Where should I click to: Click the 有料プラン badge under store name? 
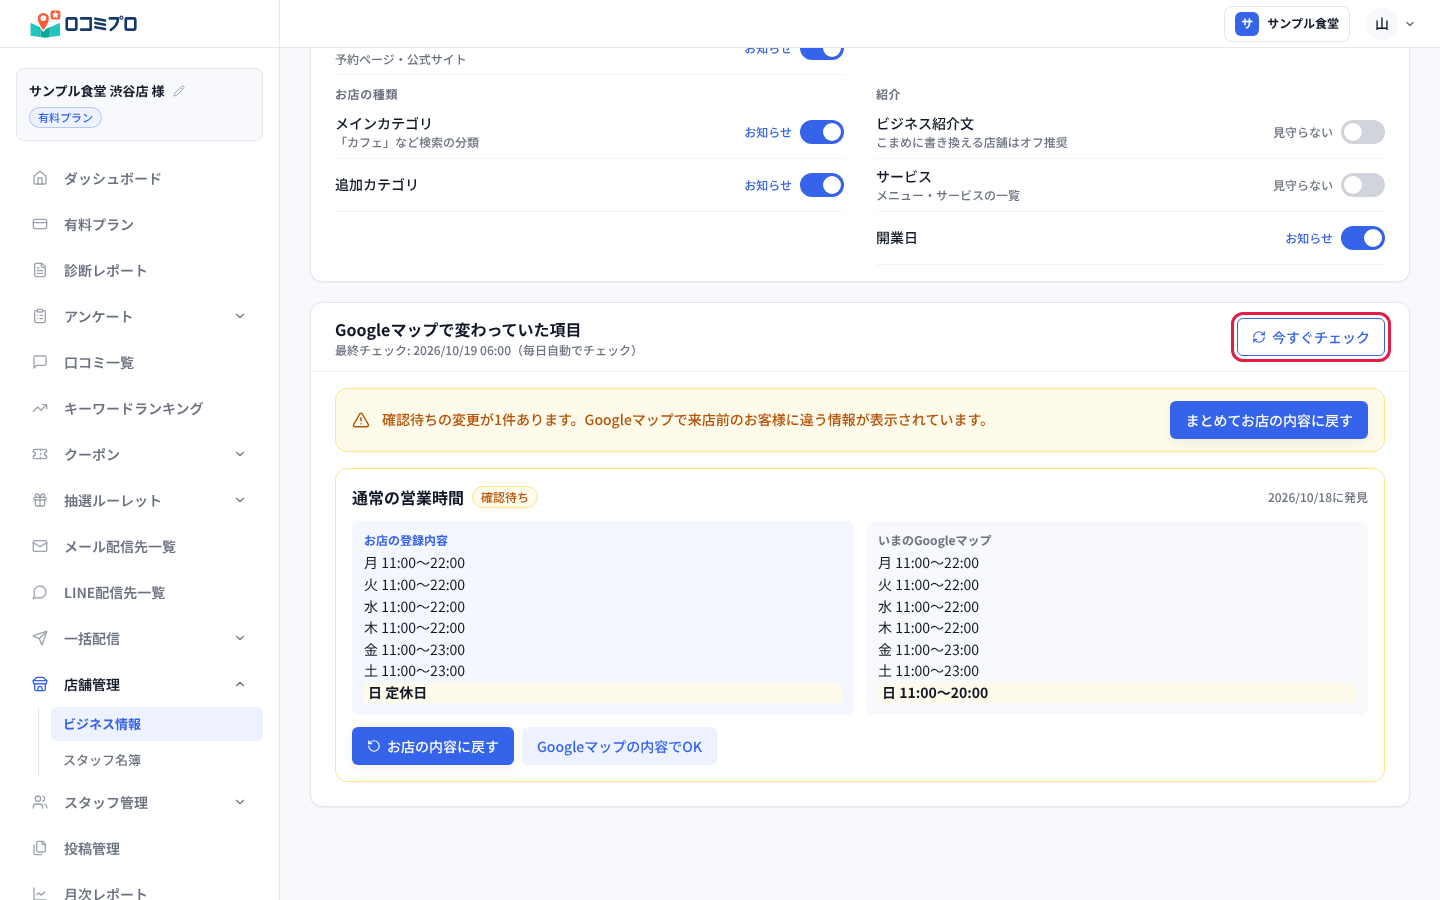click(x=66, y=118)
